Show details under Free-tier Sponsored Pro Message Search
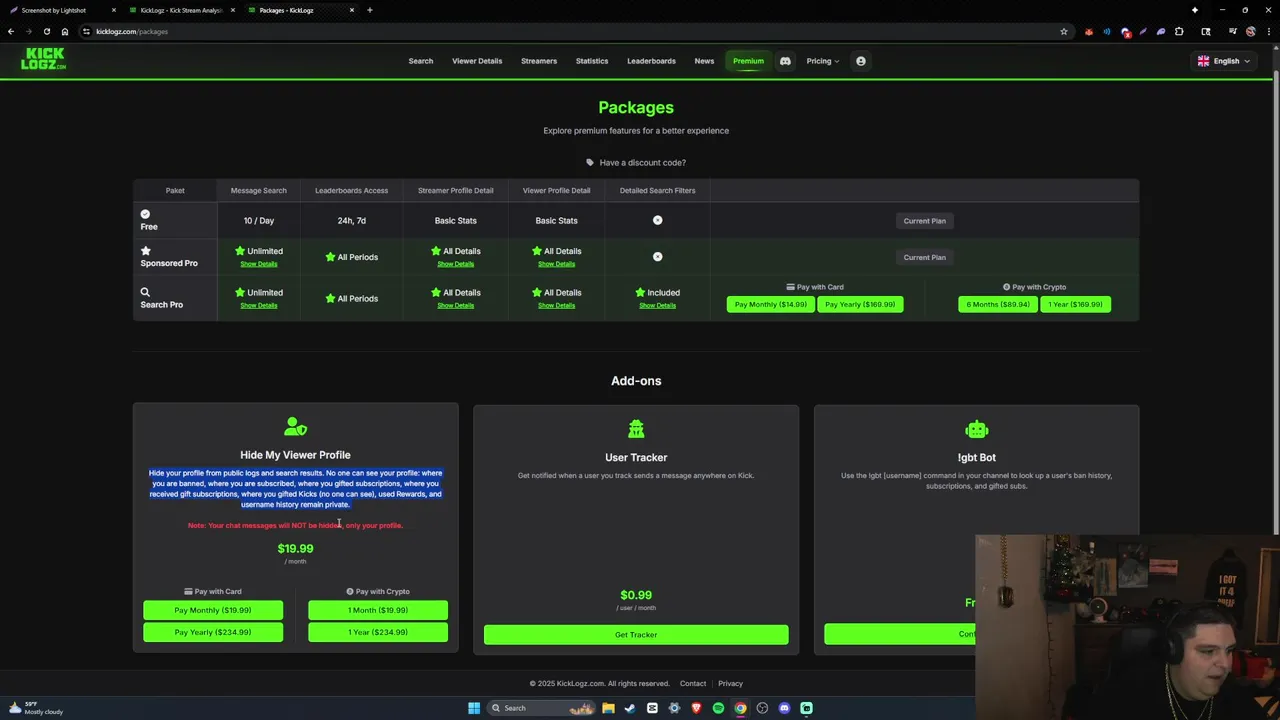1280x720 pixels. click(259, 264)
